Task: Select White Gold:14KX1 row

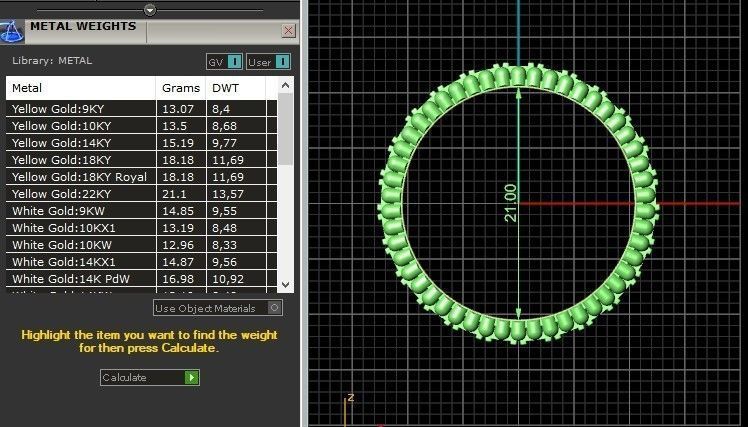Action: (x=142, y=262)
